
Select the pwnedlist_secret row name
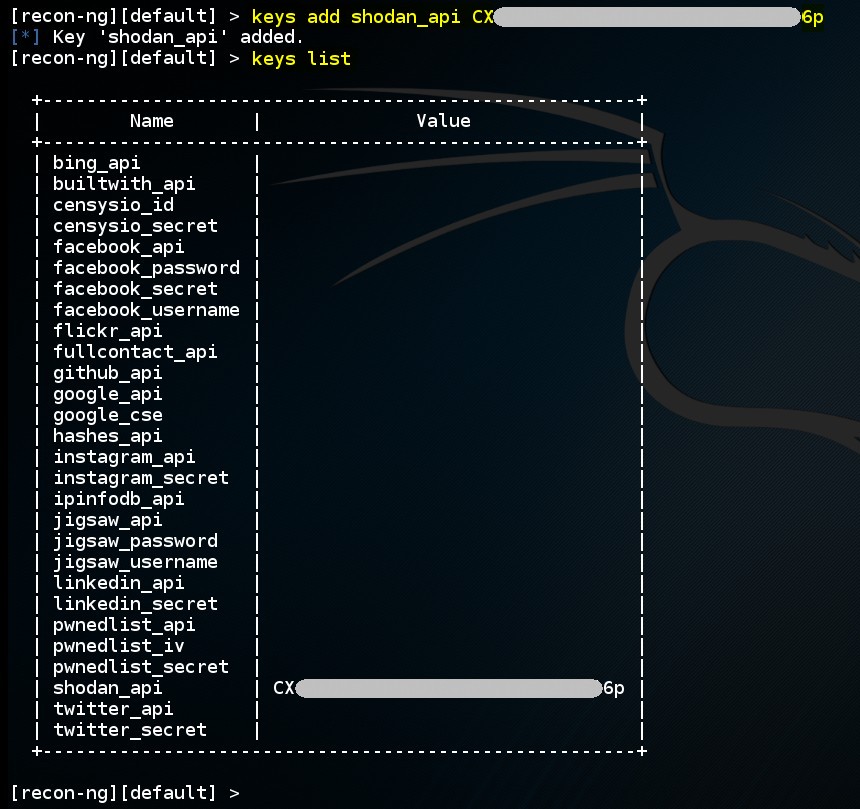click(x=141, y=667)
